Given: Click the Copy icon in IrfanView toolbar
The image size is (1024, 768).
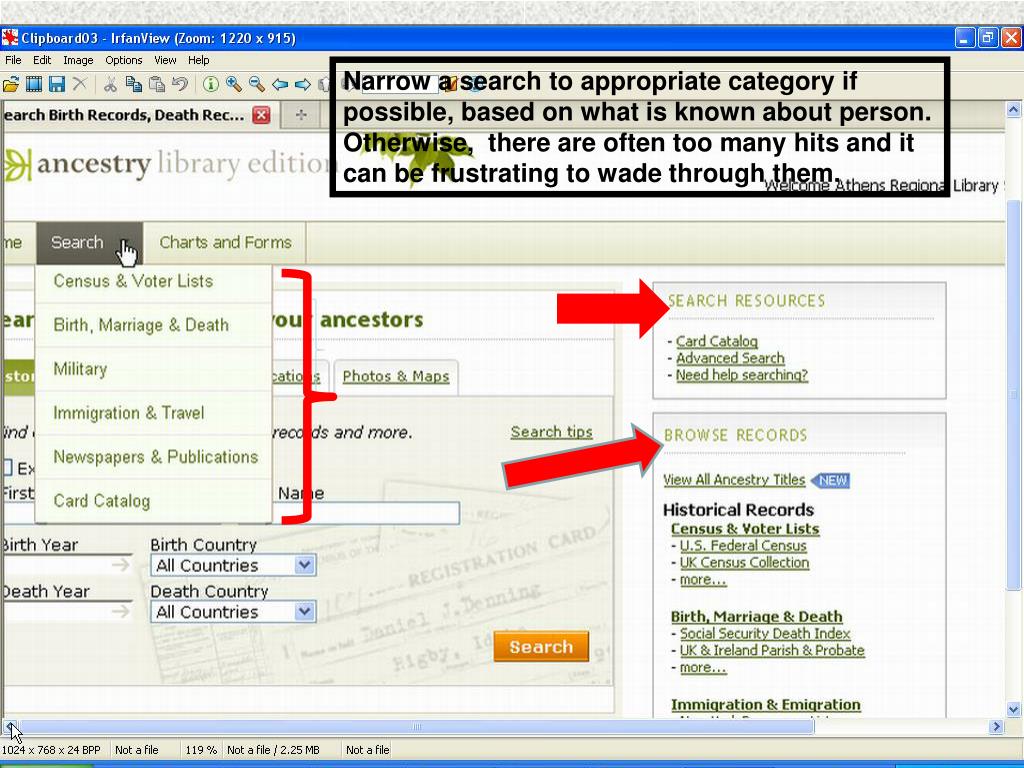Looking at the screenshot, I should (134, 84).
